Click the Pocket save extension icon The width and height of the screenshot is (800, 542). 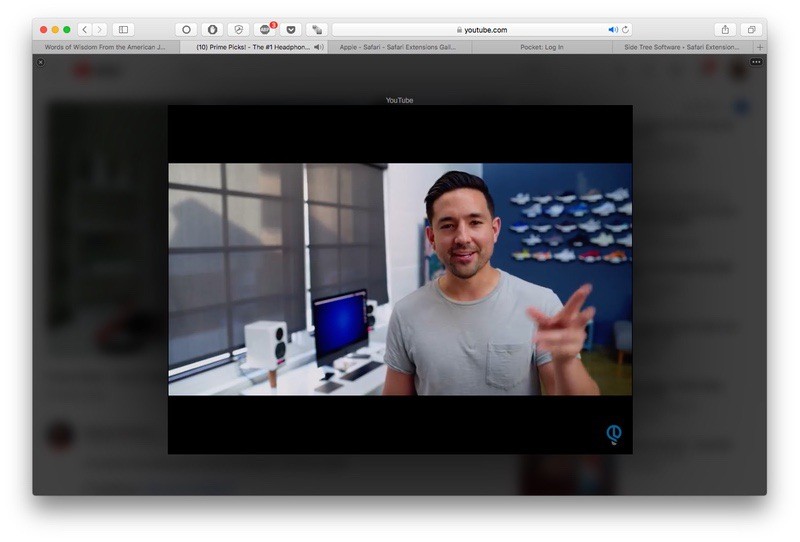coord(291,30)
